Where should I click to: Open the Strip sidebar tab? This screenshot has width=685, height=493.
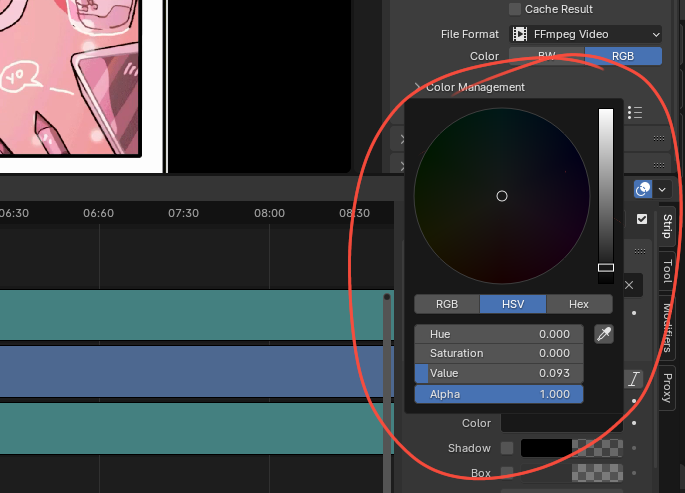point(667,226)
